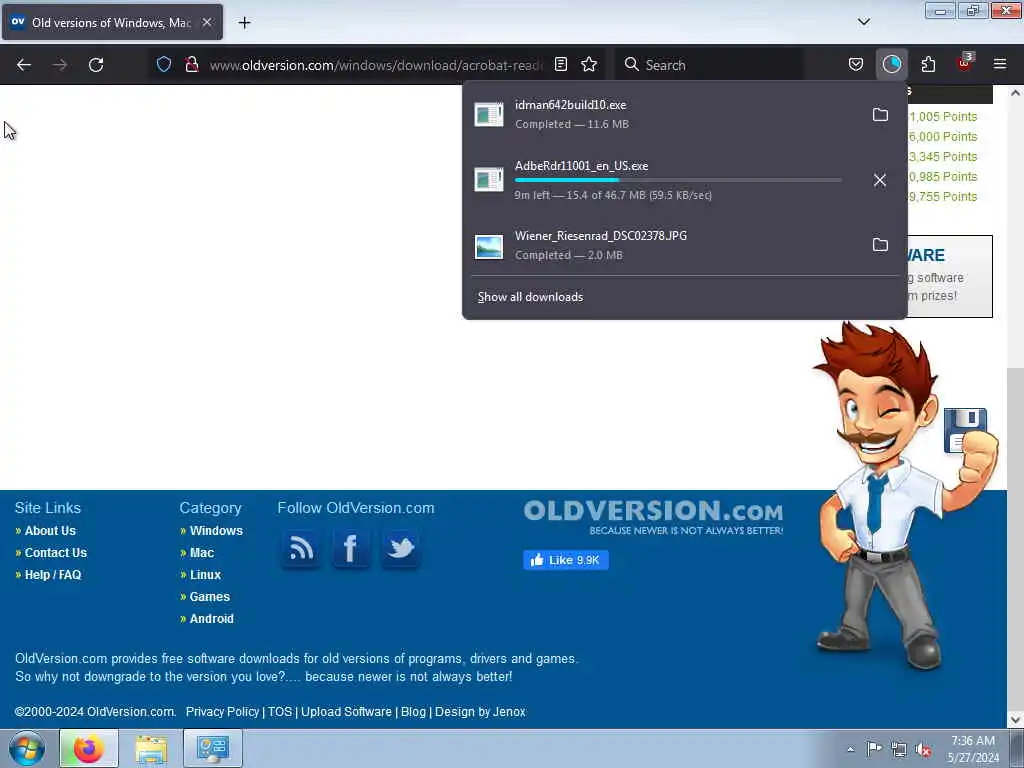The image size is (1024, 768).
Task: Select the Old versions of Windows tab
Action: coord(112,22)
